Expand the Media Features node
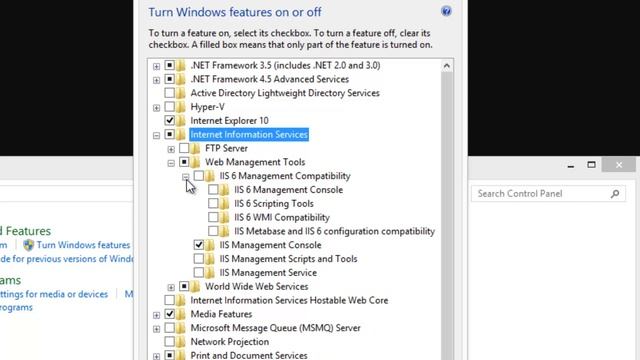This screenshot has width=640, height=360. tap(156, 315)
